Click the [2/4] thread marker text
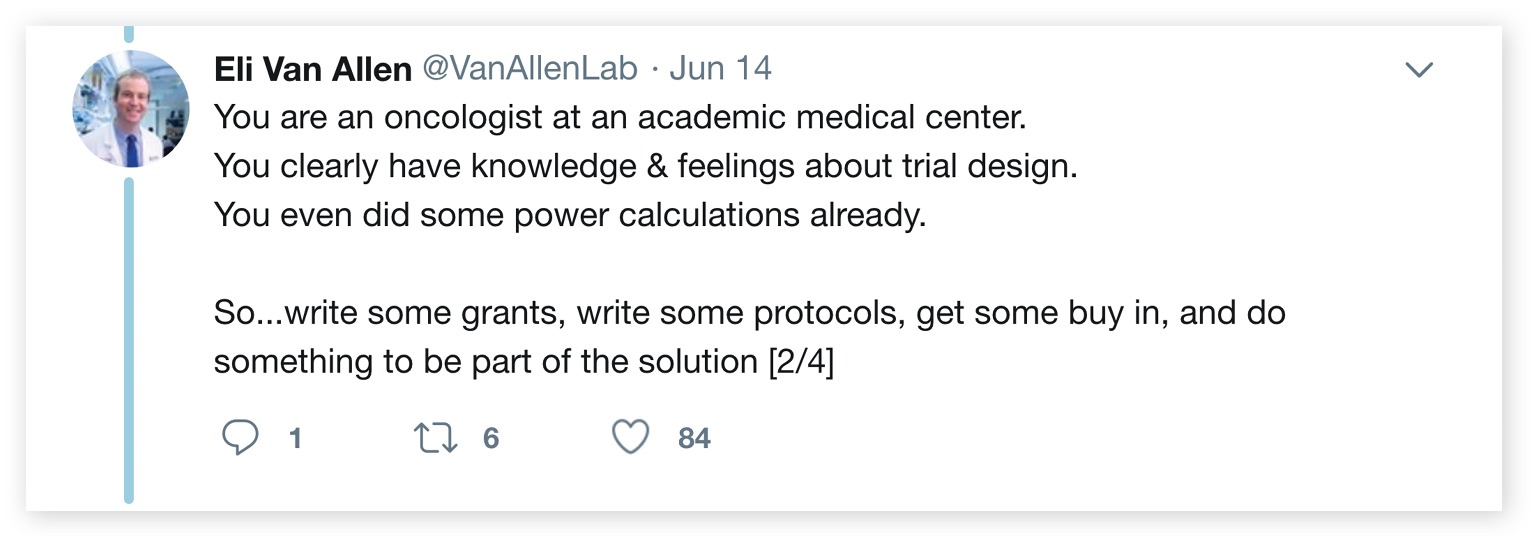Image resolution: width=1535 pixels, height=544 pixels. coord(800,361)
